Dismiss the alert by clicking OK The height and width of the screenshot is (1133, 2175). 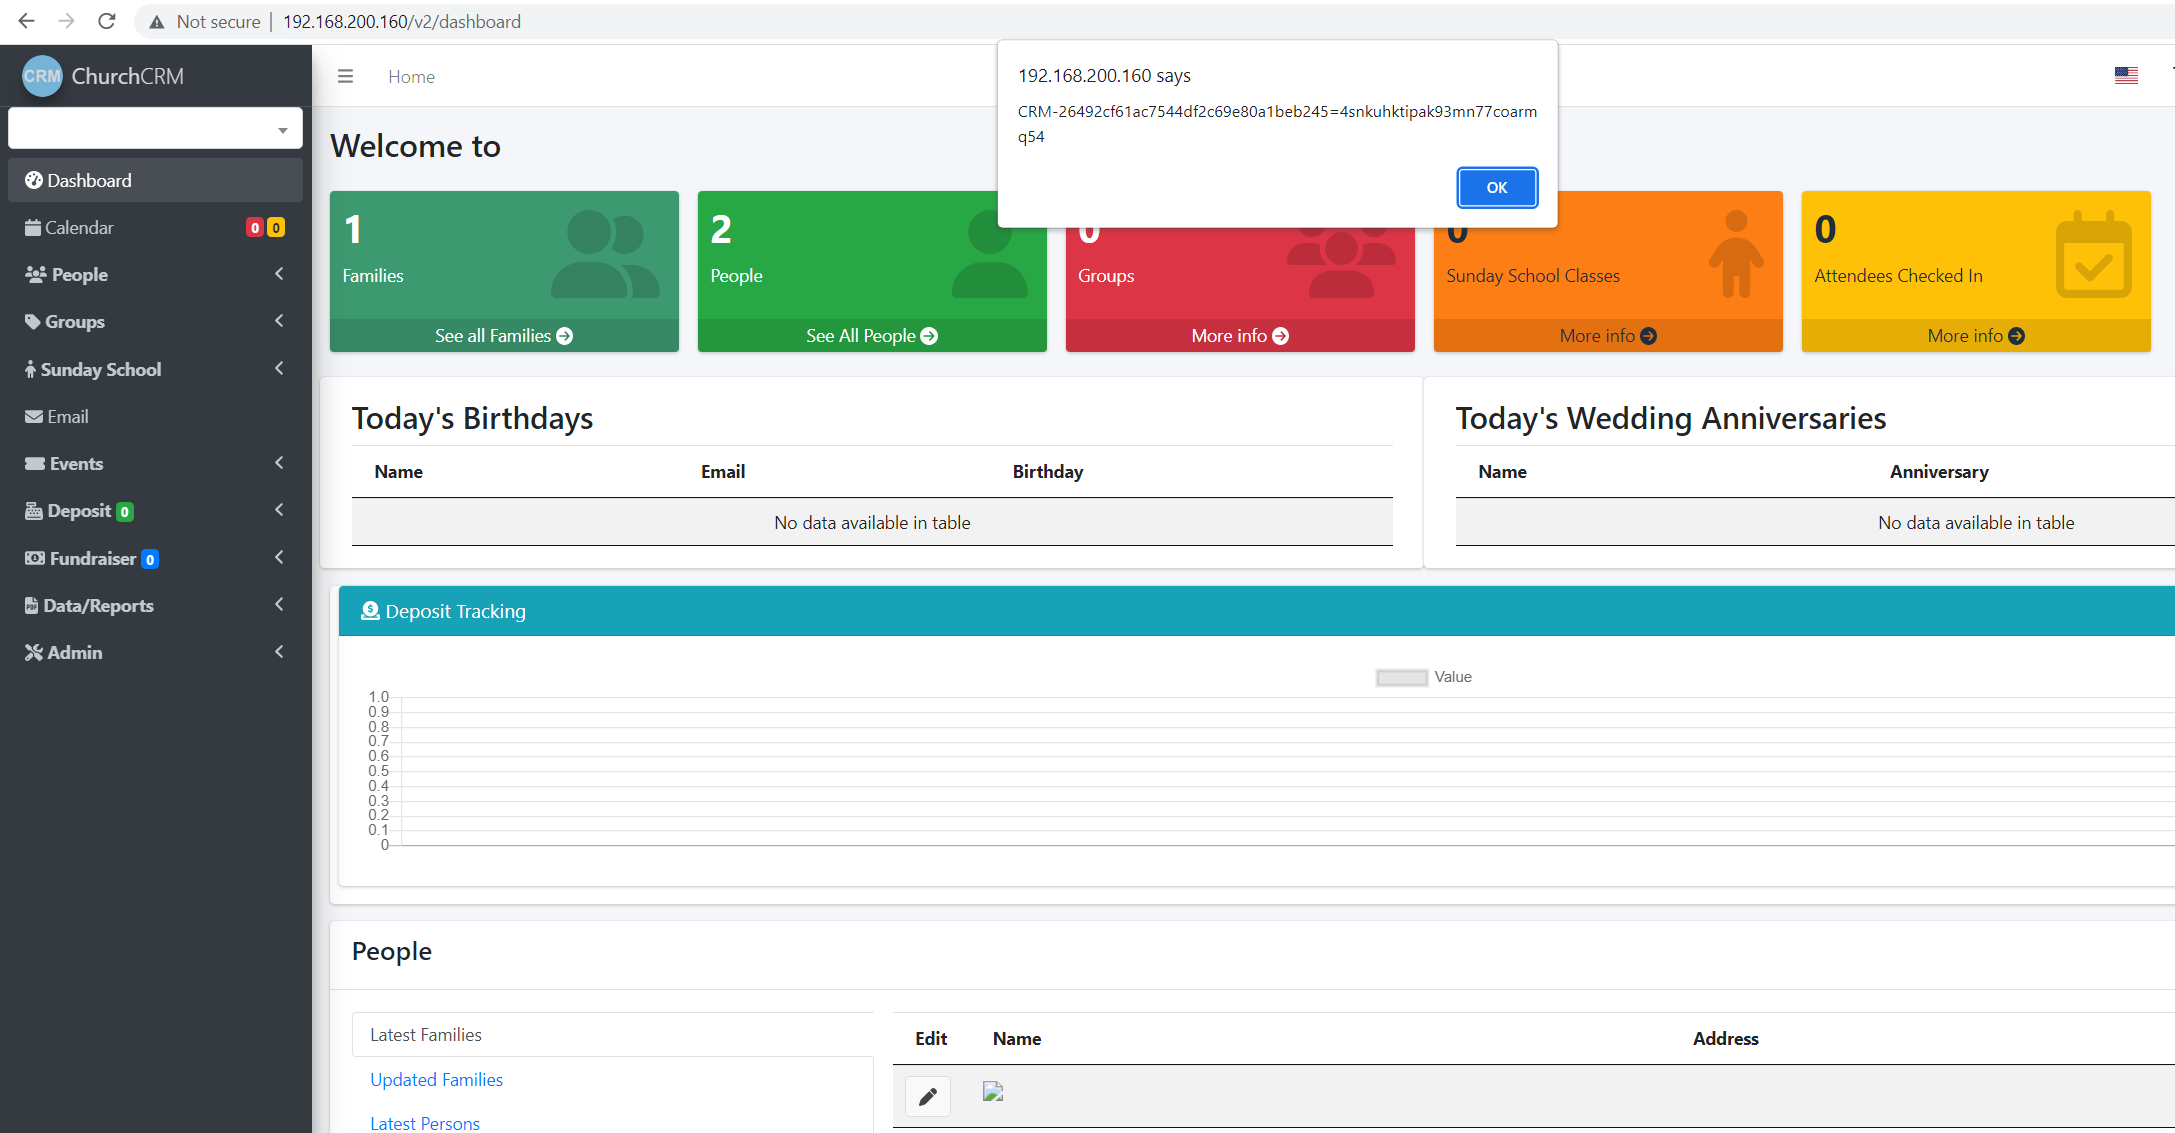click(x=1497, y=187)
